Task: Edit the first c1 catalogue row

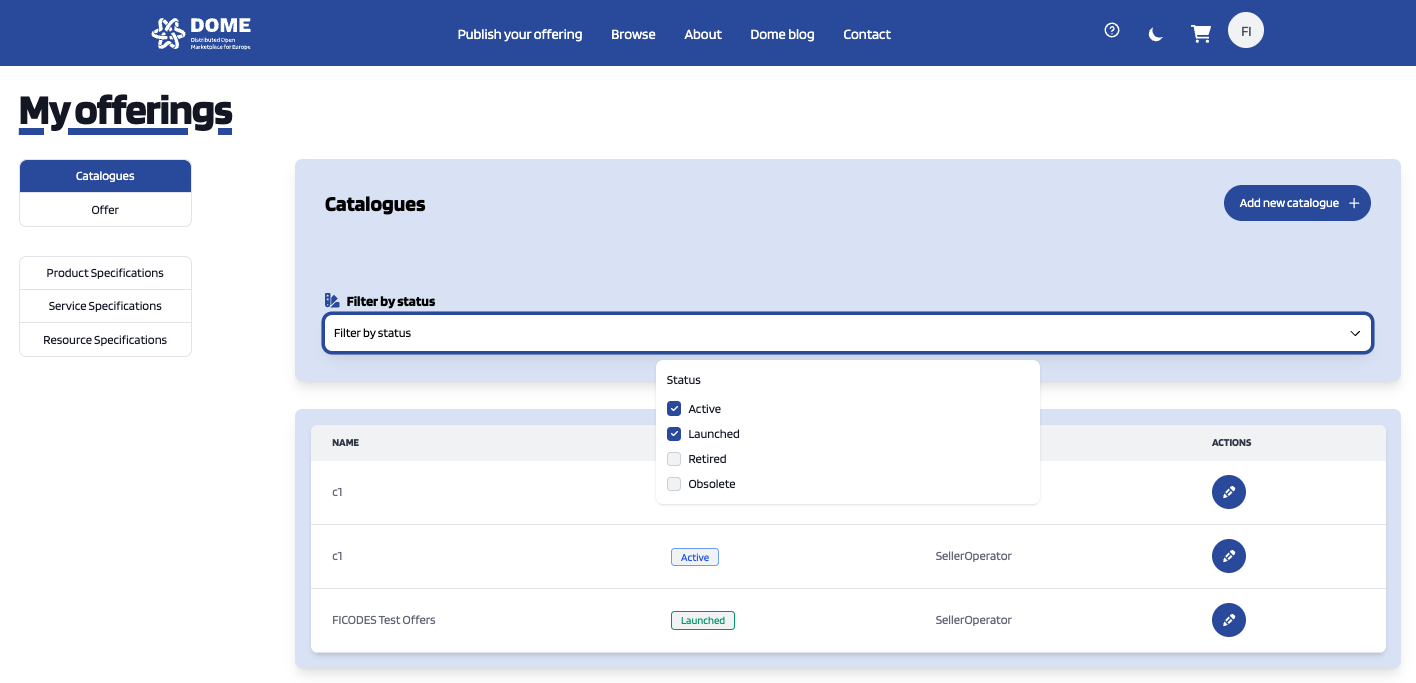Action: (x=1228, y=492)
